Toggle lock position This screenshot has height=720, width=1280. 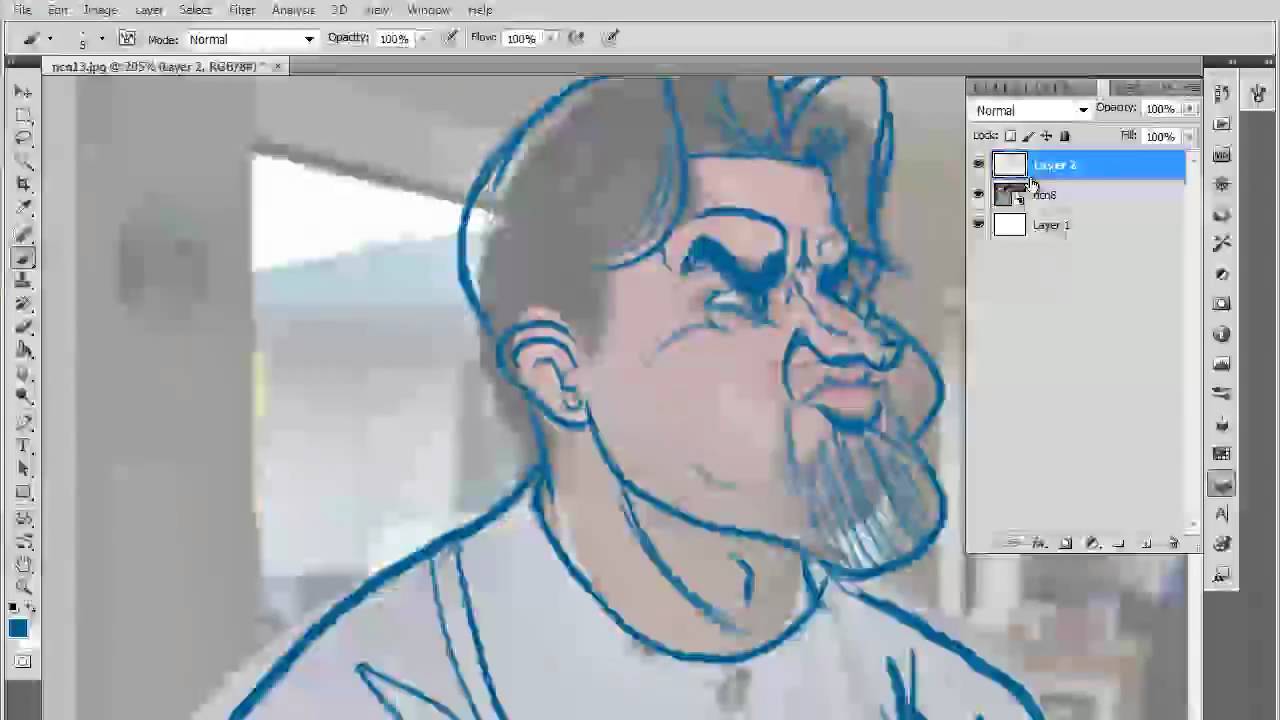[x=1046, y=136]
